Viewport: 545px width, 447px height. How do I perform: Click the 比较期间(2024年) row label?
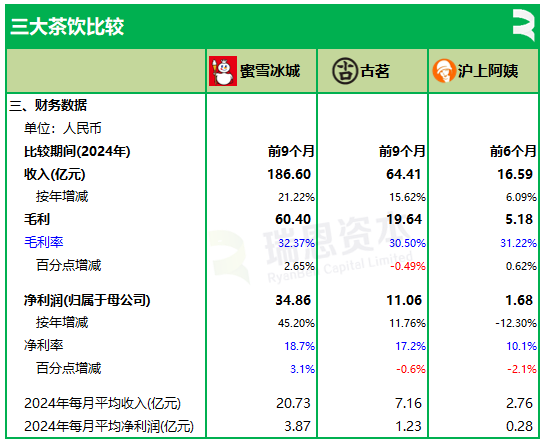tap(77, 151)
